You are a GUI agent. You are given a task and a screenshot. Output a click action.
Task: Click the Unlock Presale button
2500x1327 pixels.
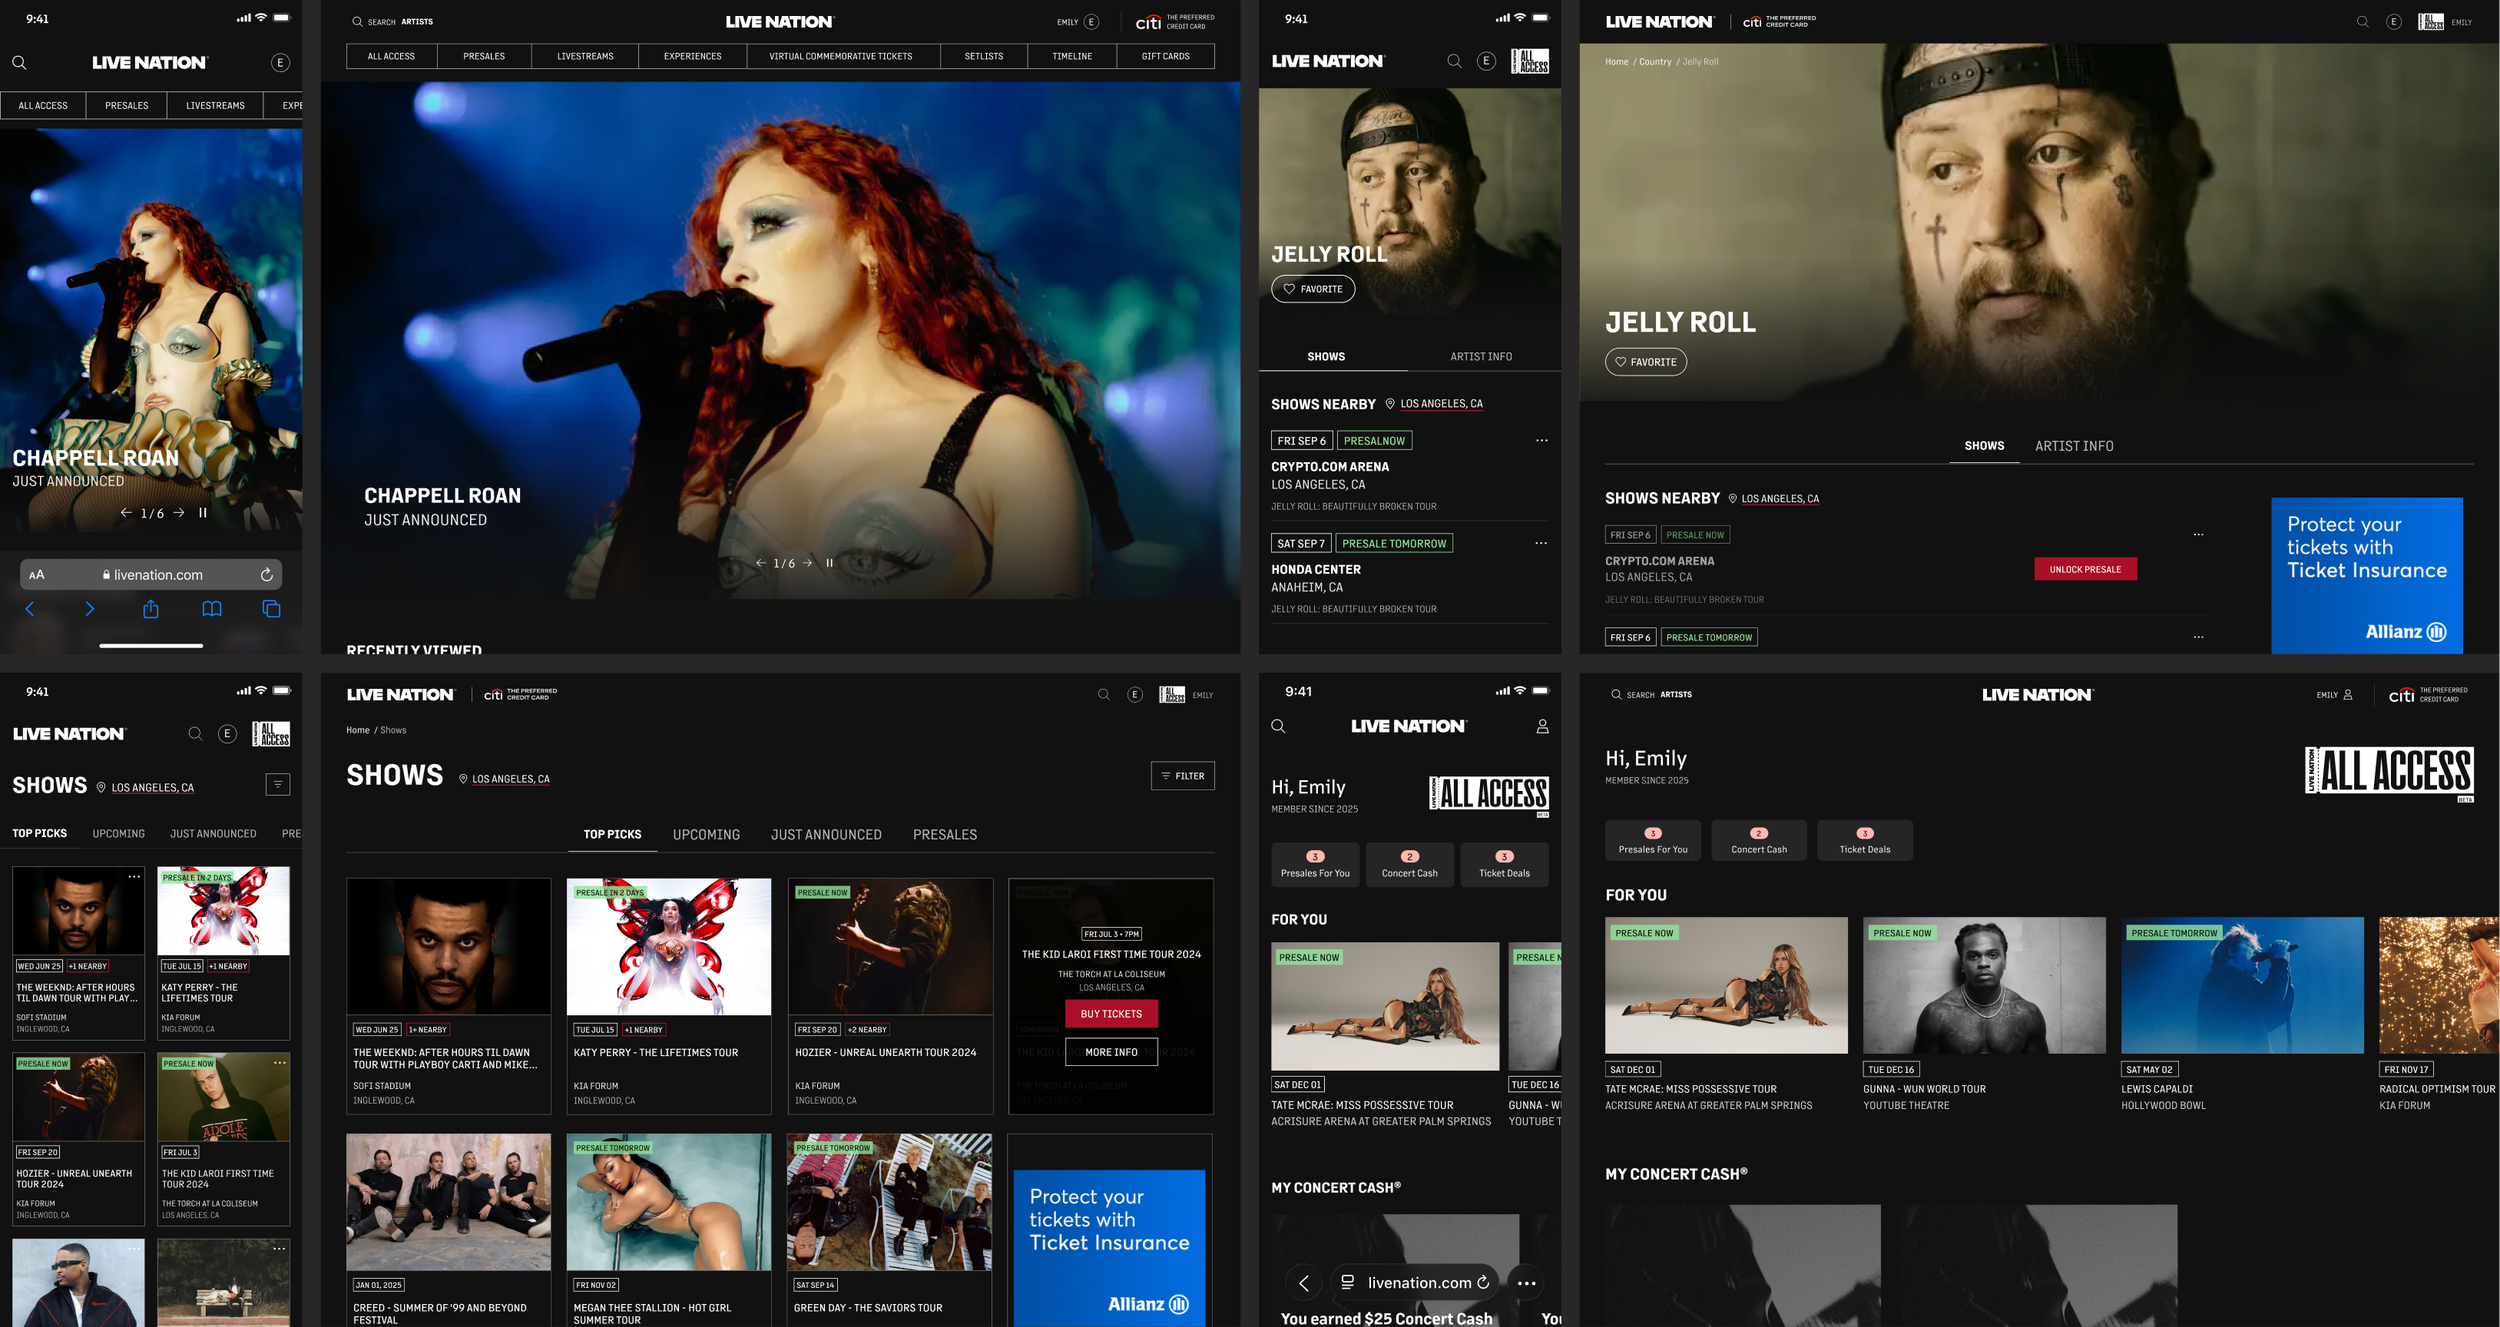coord(2085,568)
